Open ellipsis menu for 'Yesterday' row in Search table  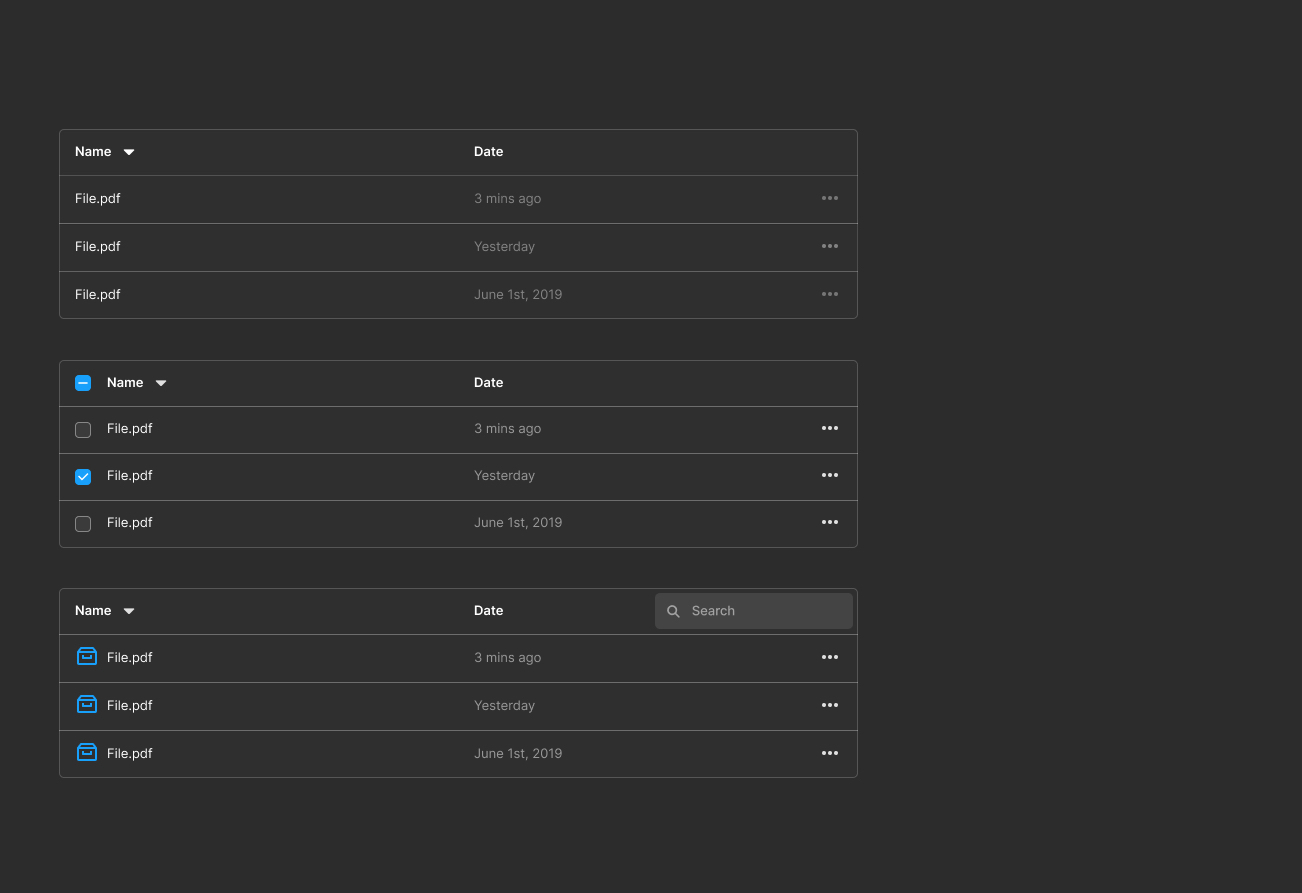pyautogui.click(x=830, y=705)
